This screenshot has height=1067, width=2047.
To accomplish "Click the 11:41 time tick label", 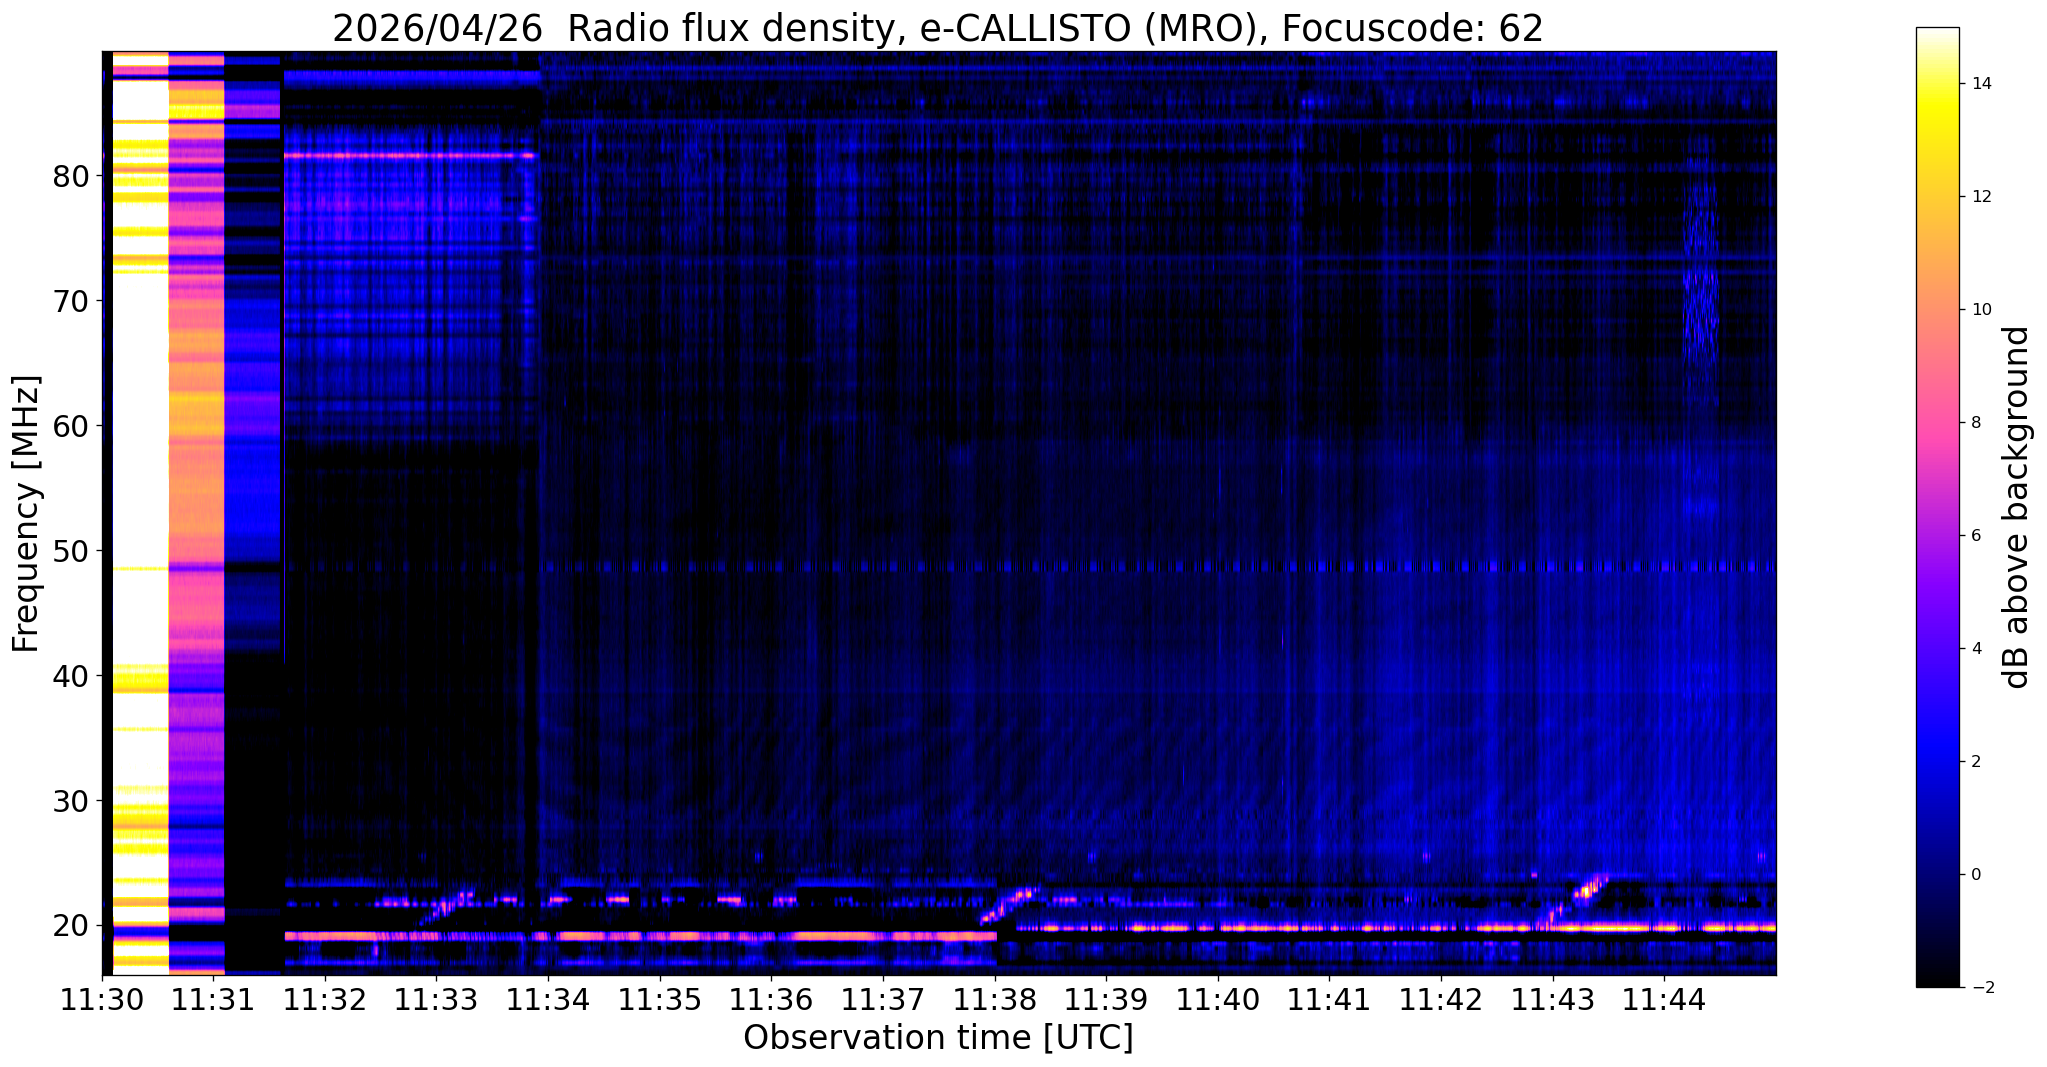I will [1329, 999].
